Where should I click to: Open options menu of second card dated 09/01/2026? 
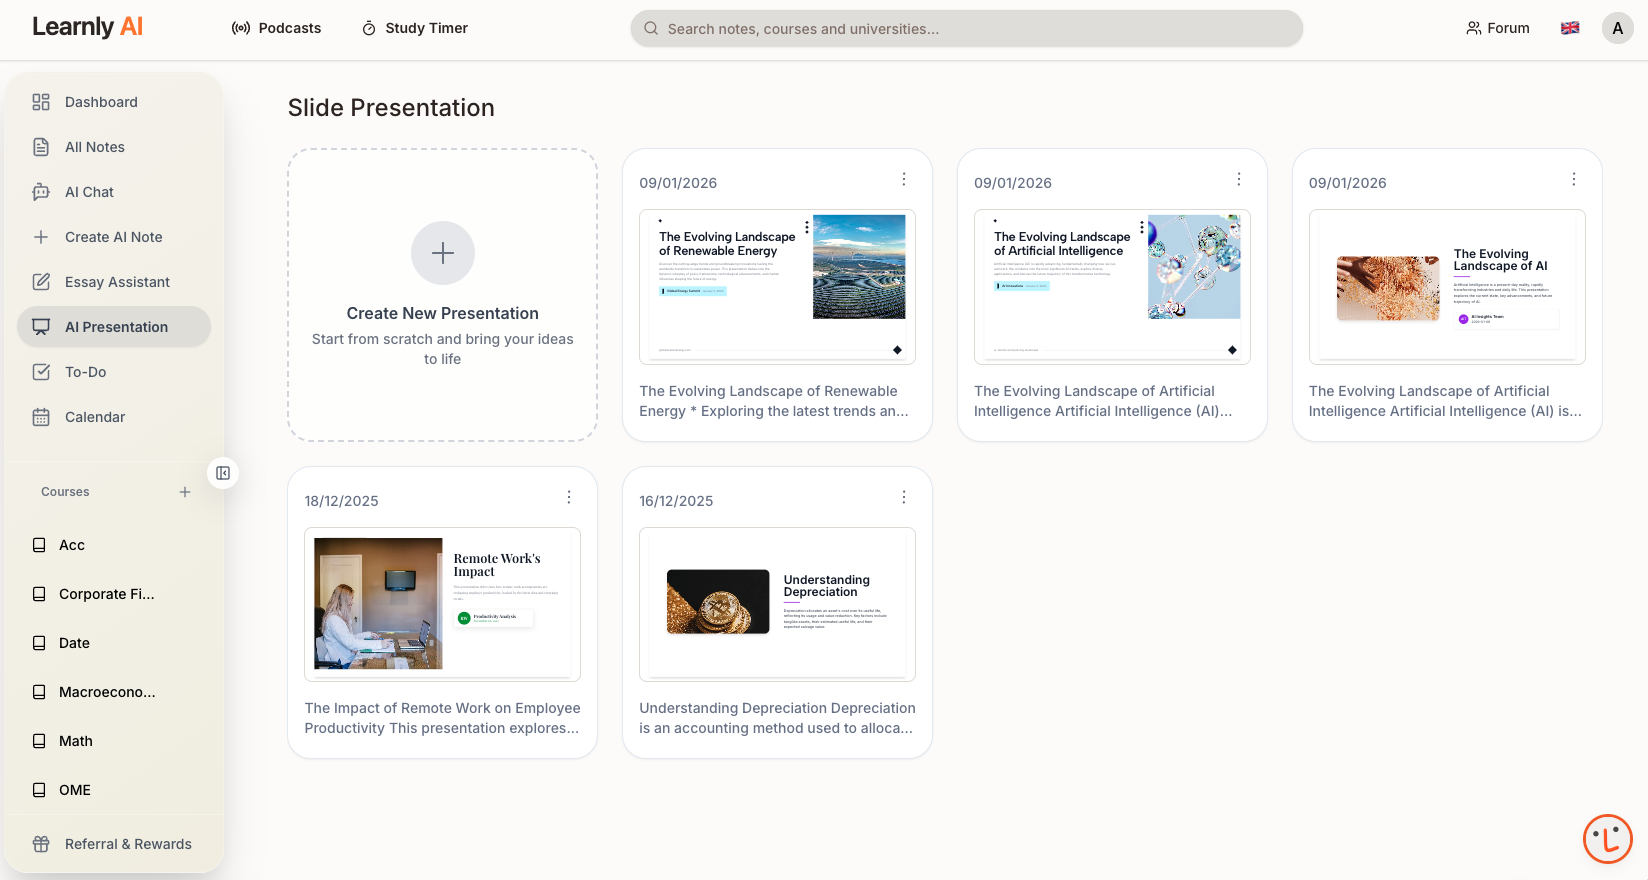(1239, 179)
